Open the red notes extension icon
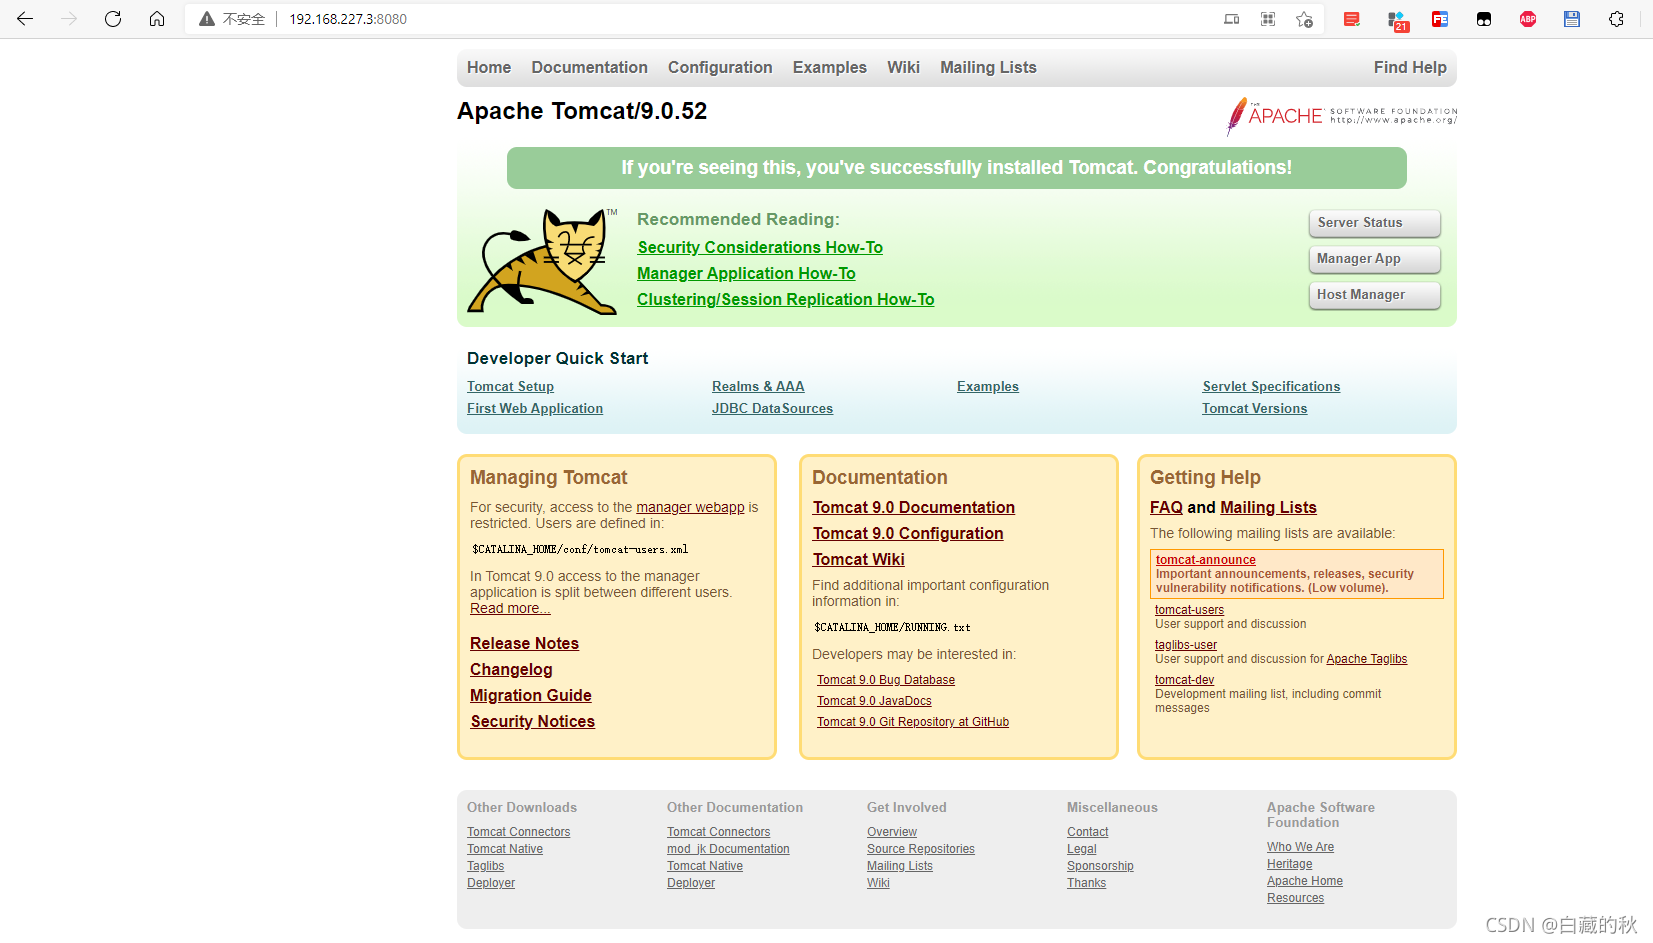 point(1352,19)
